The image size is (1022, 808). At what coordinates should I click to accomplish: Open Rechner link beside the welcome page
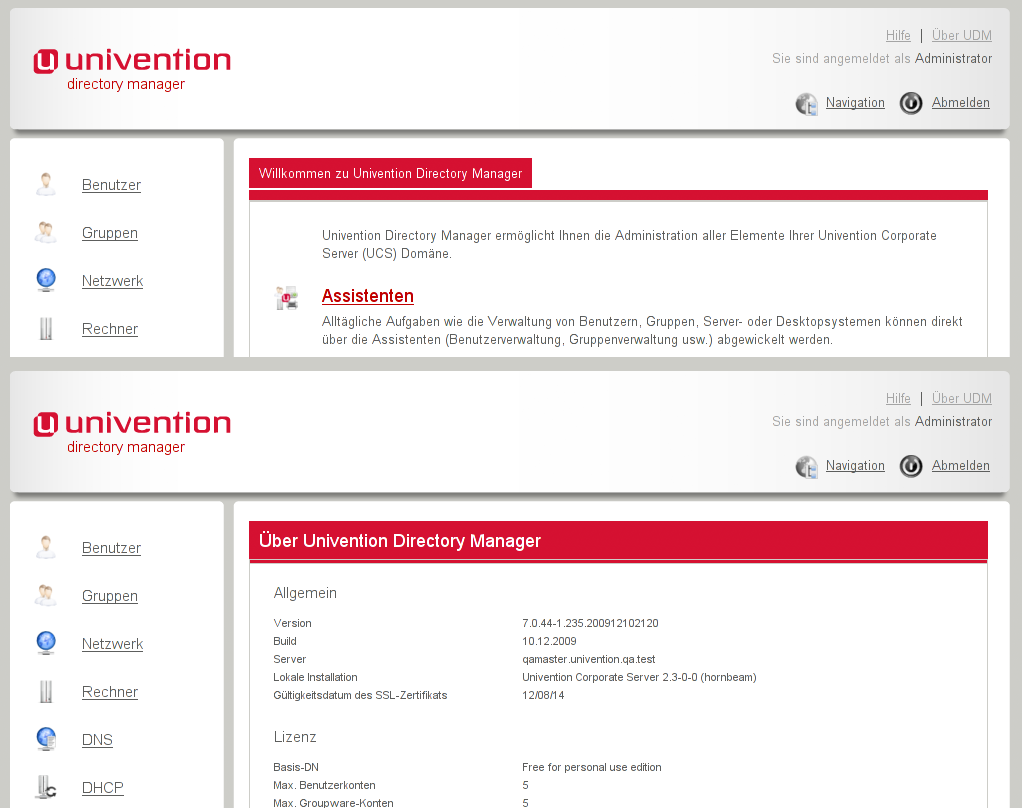point(110,329)
